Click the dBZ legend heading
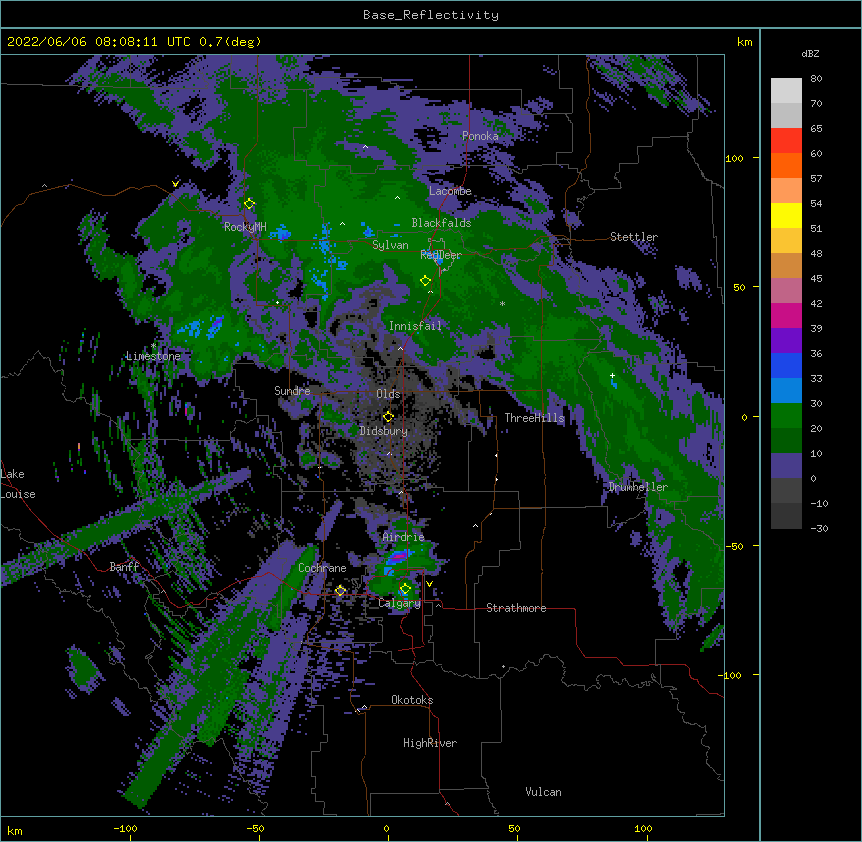Viewport: 862px width, 842px height. click(x=810, y=54)
